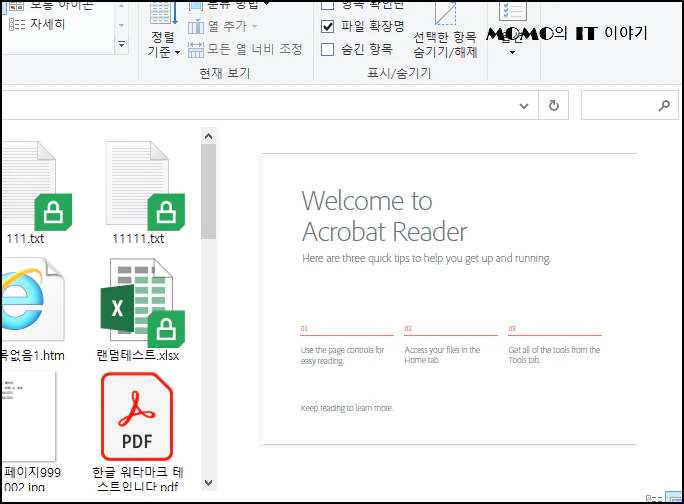Expand the layout gallery more arrow
The width and height of the screenshot is (684, 504).
pos(122,45)
